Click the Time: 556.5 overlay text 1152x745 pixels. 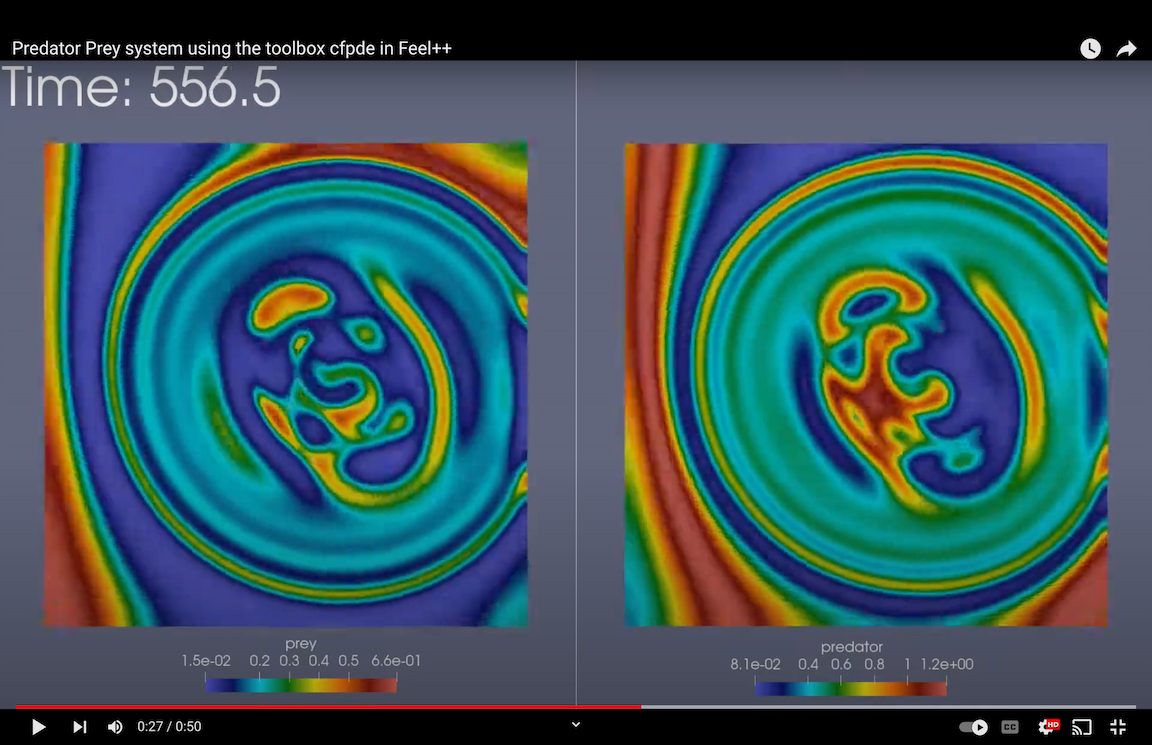pyautogui.click(x=142, y=88)
